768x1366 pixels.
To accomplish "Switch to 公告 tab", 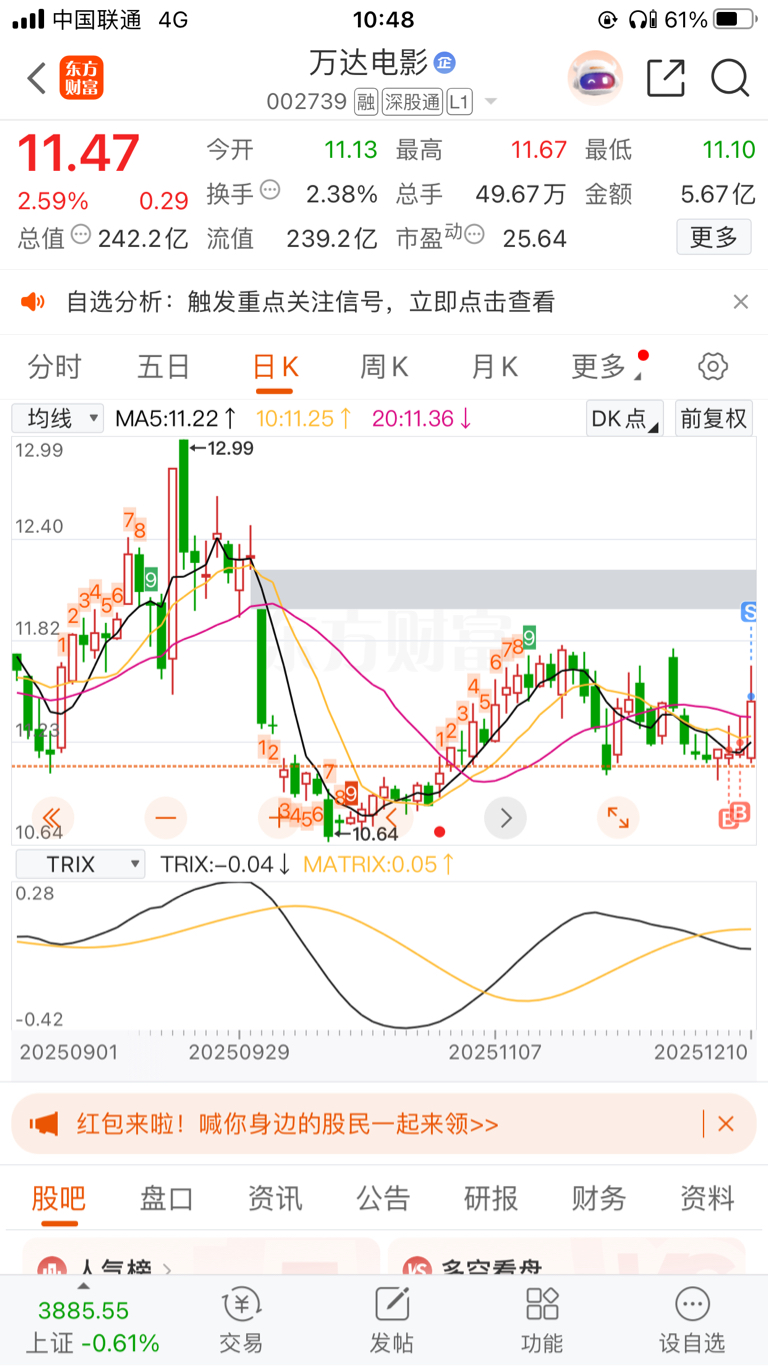I will (383, 1198).
